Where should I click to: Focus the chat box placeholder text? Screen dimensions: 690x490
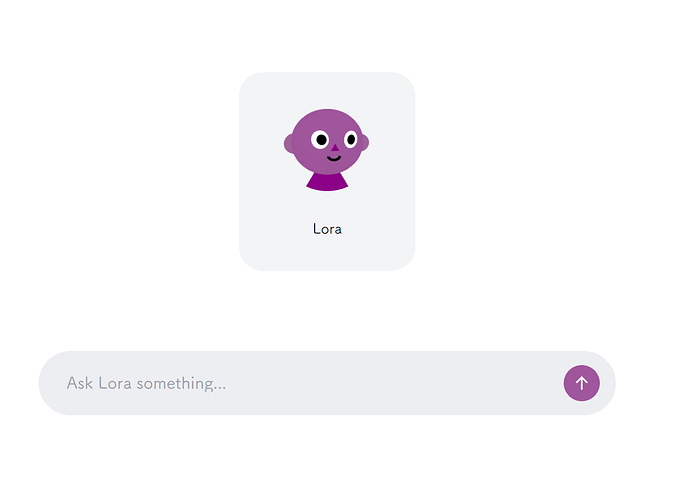(x=146, y=383)
